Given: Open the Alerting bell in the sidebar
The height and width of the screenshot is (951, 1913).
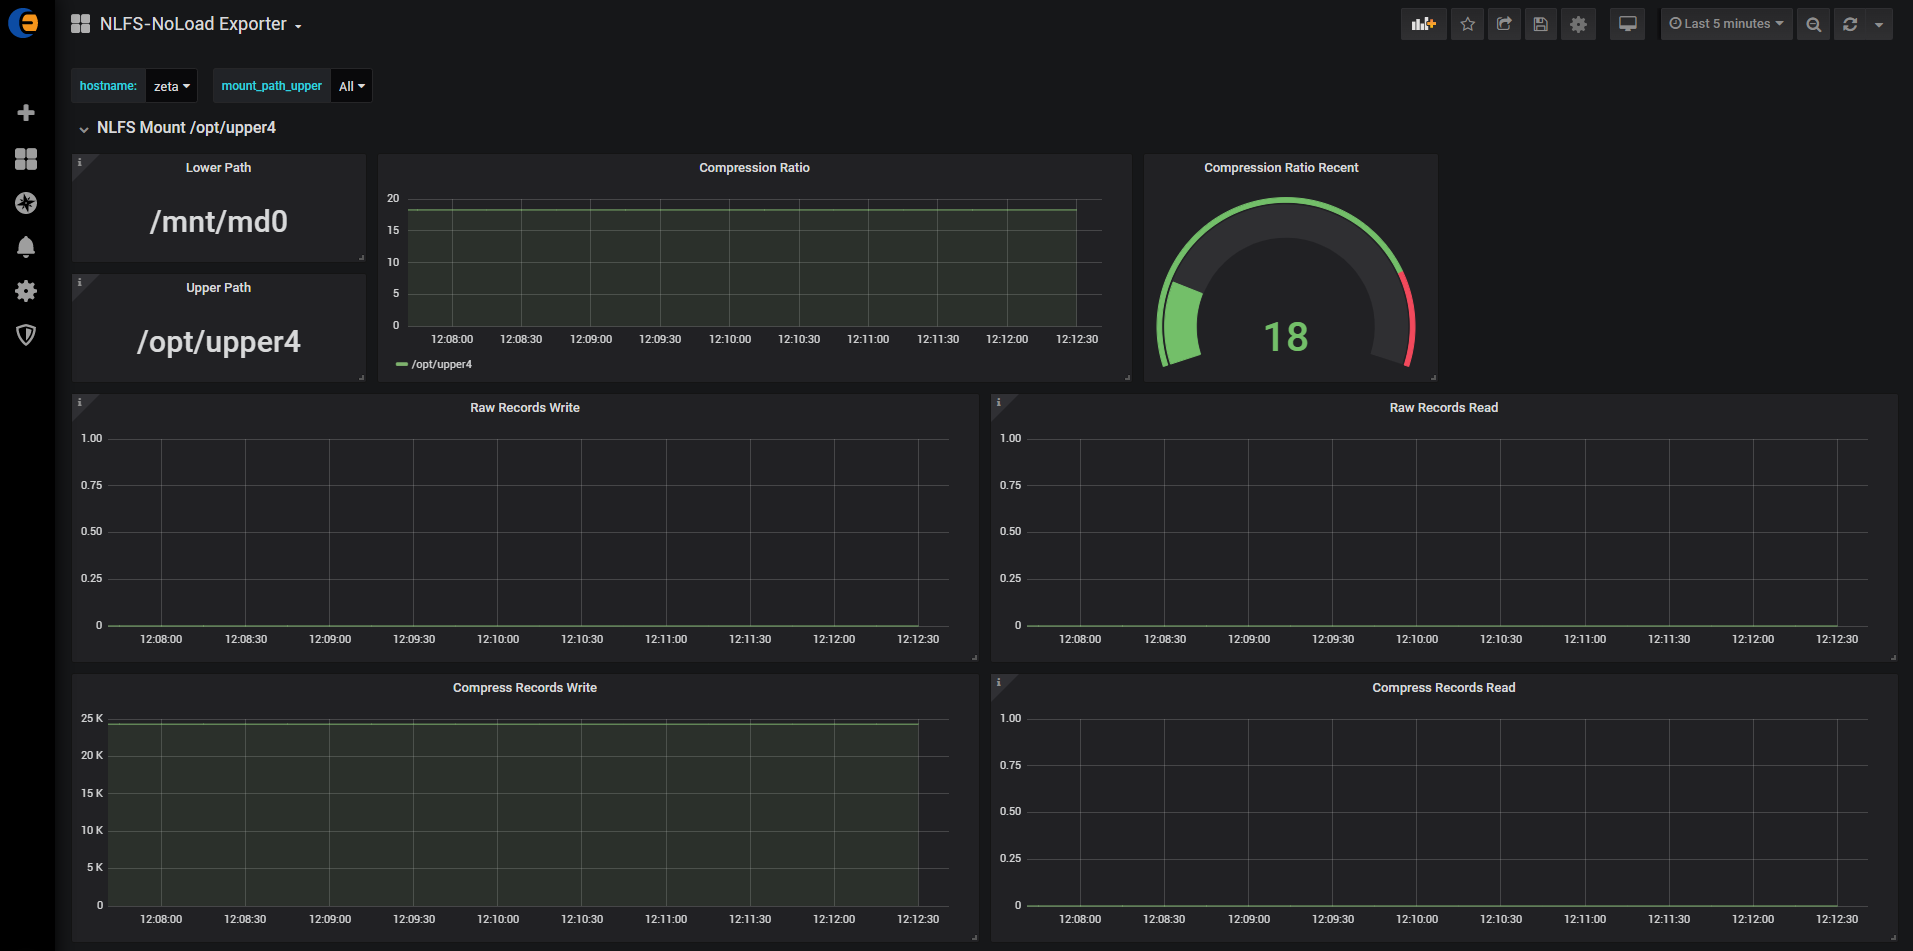Looking at the screenshot, I should 26,247.
